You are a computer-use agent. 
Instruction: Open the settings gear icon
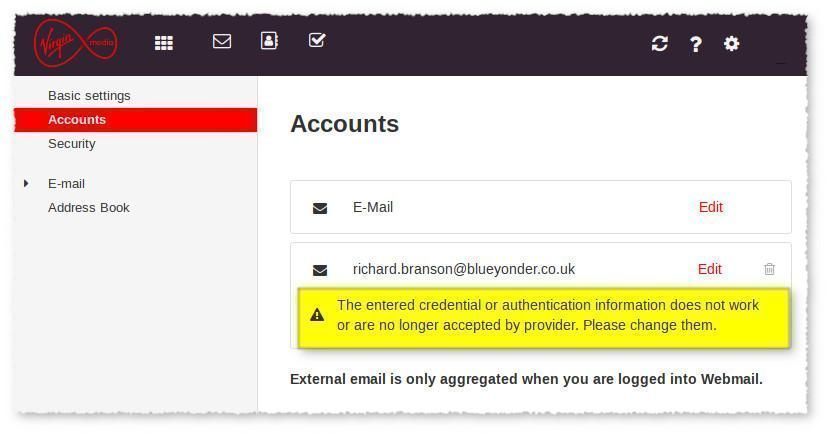(x=732, y=43)
